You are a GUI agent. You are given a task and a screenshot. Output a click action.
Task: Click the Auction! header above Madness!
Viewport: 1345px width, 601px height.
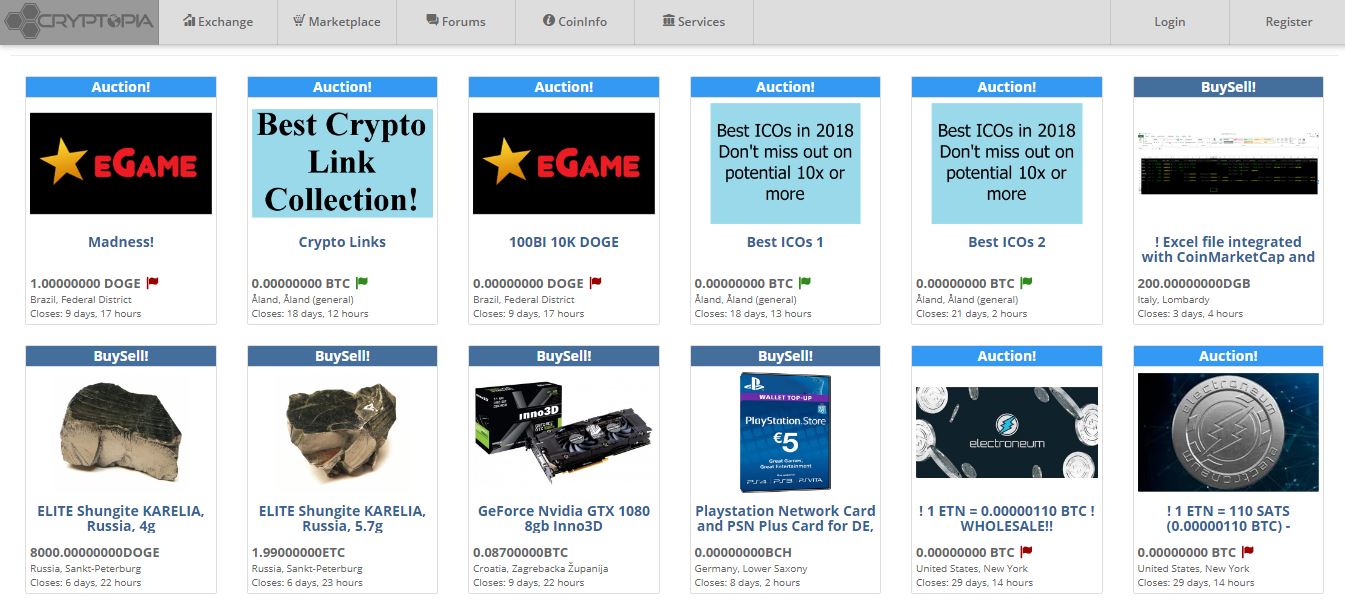point(121,87)
